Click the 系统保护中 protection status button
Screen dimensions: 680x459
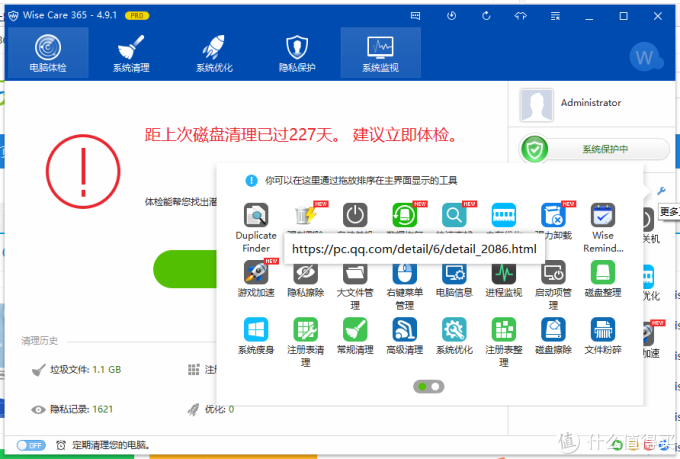pos(605,149)
